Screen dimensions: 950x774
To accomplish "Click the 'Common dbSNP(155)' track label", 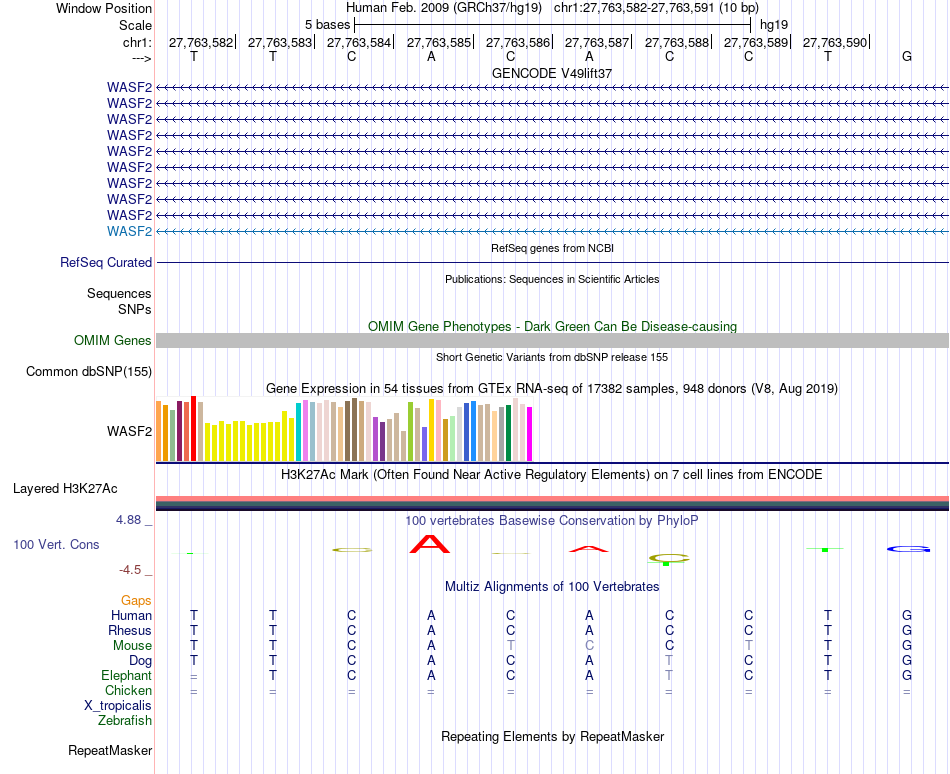I will 89,371.
